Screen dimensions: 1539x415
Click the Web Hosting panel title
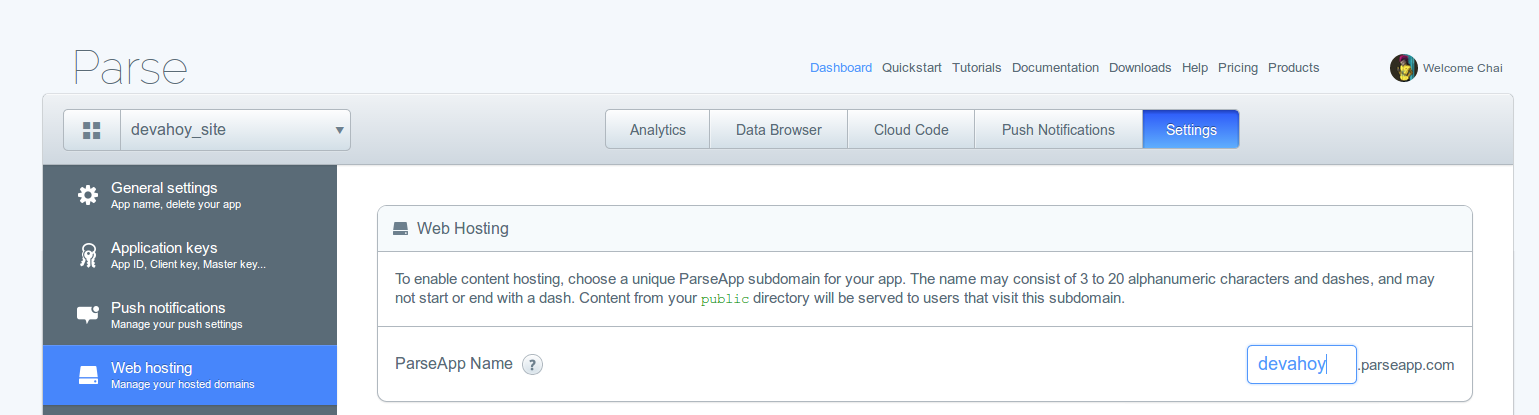463,229
